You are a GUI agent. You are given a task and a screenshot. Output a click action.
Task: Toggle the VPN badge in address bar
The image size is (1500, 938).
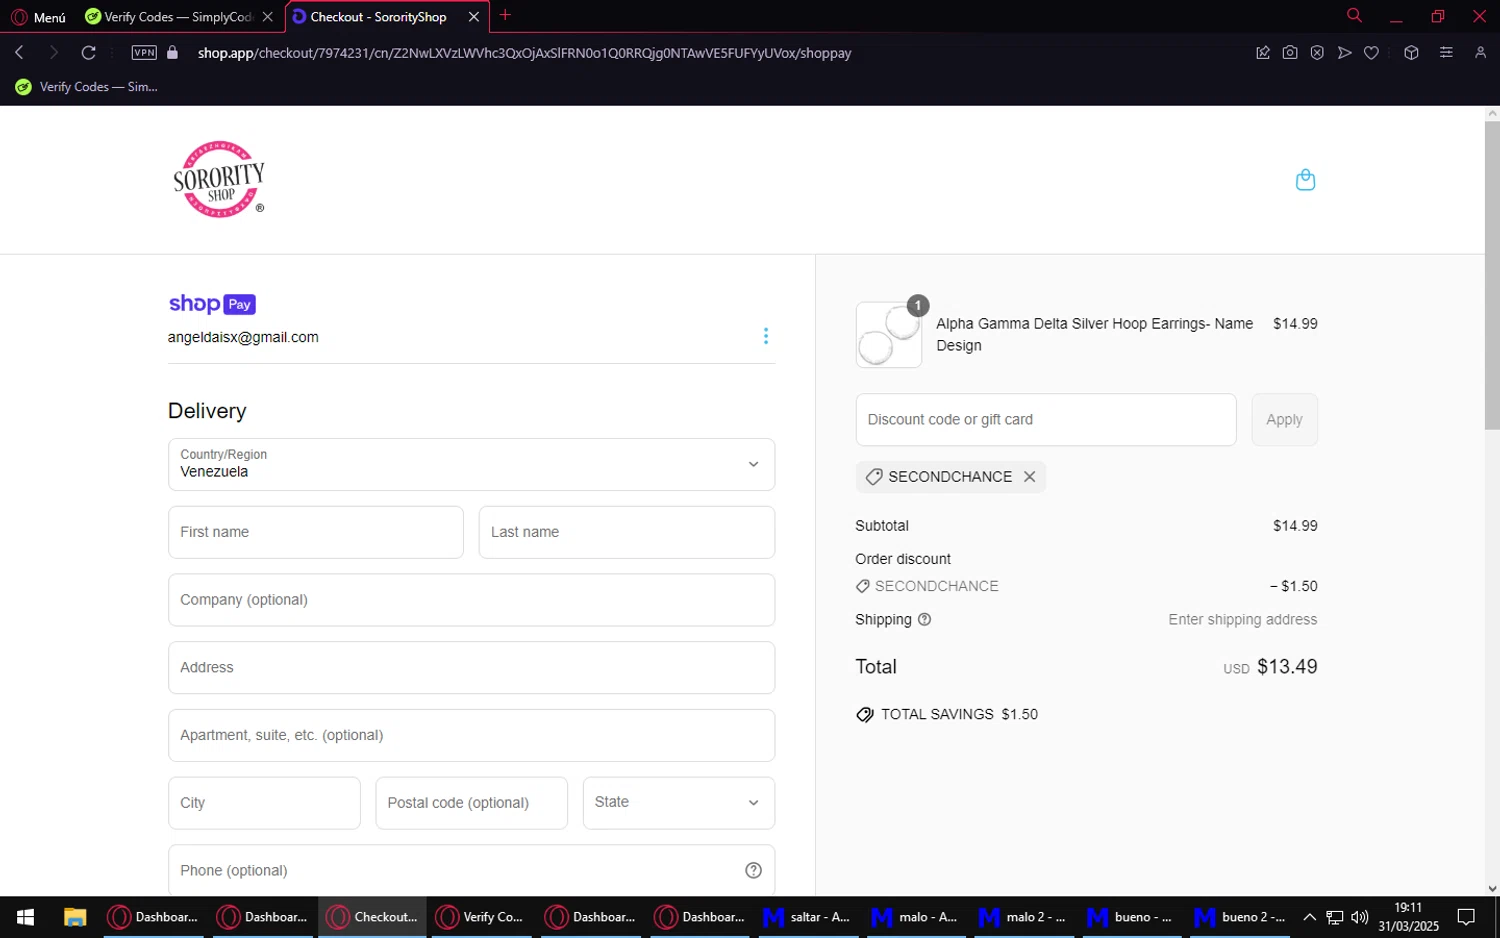[x=144, y=53]
